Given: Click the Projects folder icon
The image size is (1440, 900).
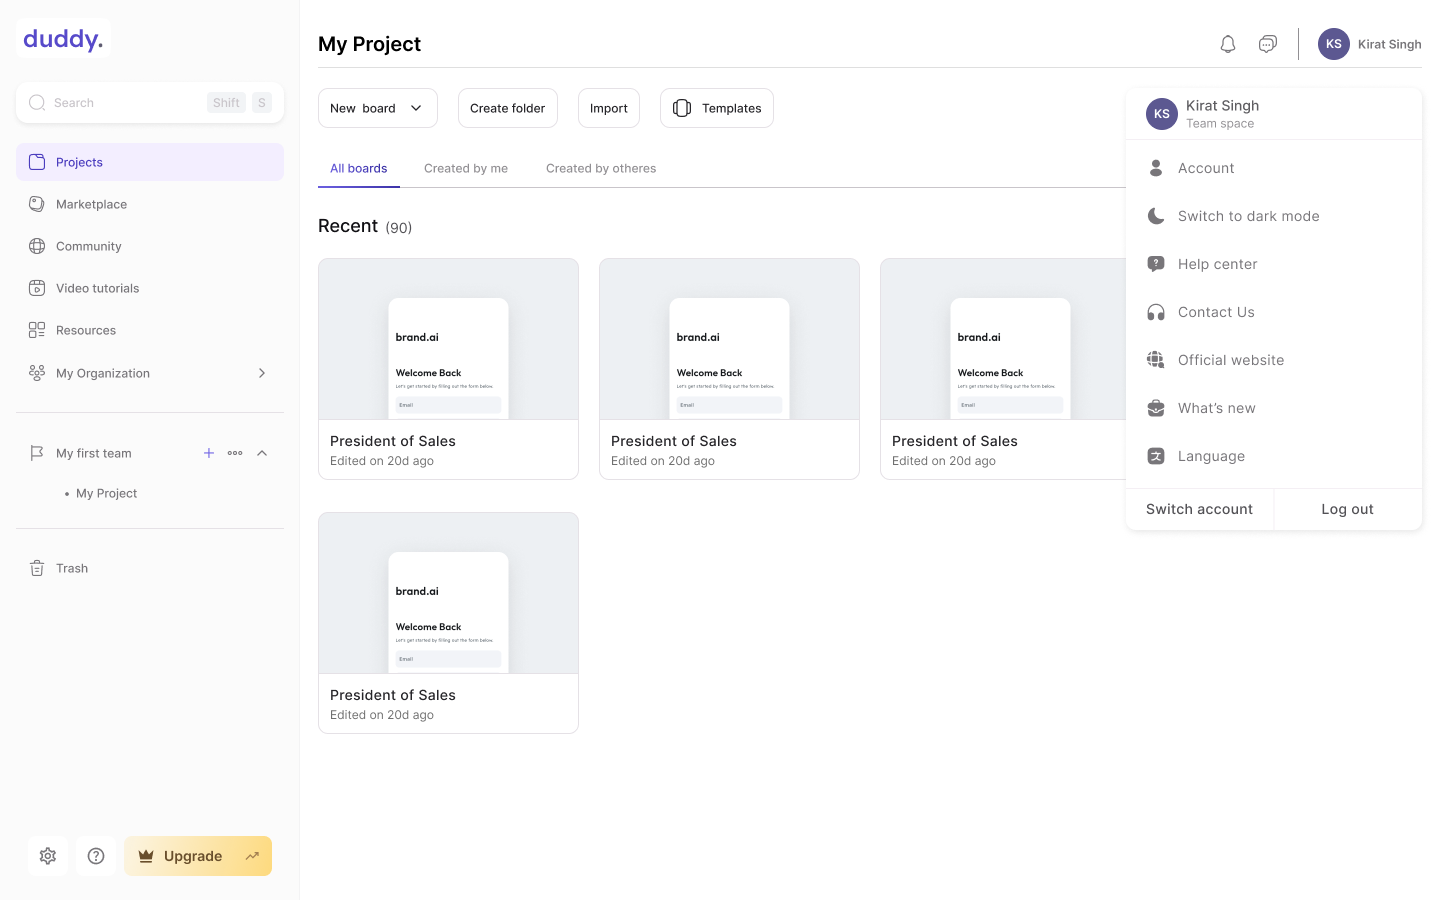Looking at the screenshot, I should (37, 162).
